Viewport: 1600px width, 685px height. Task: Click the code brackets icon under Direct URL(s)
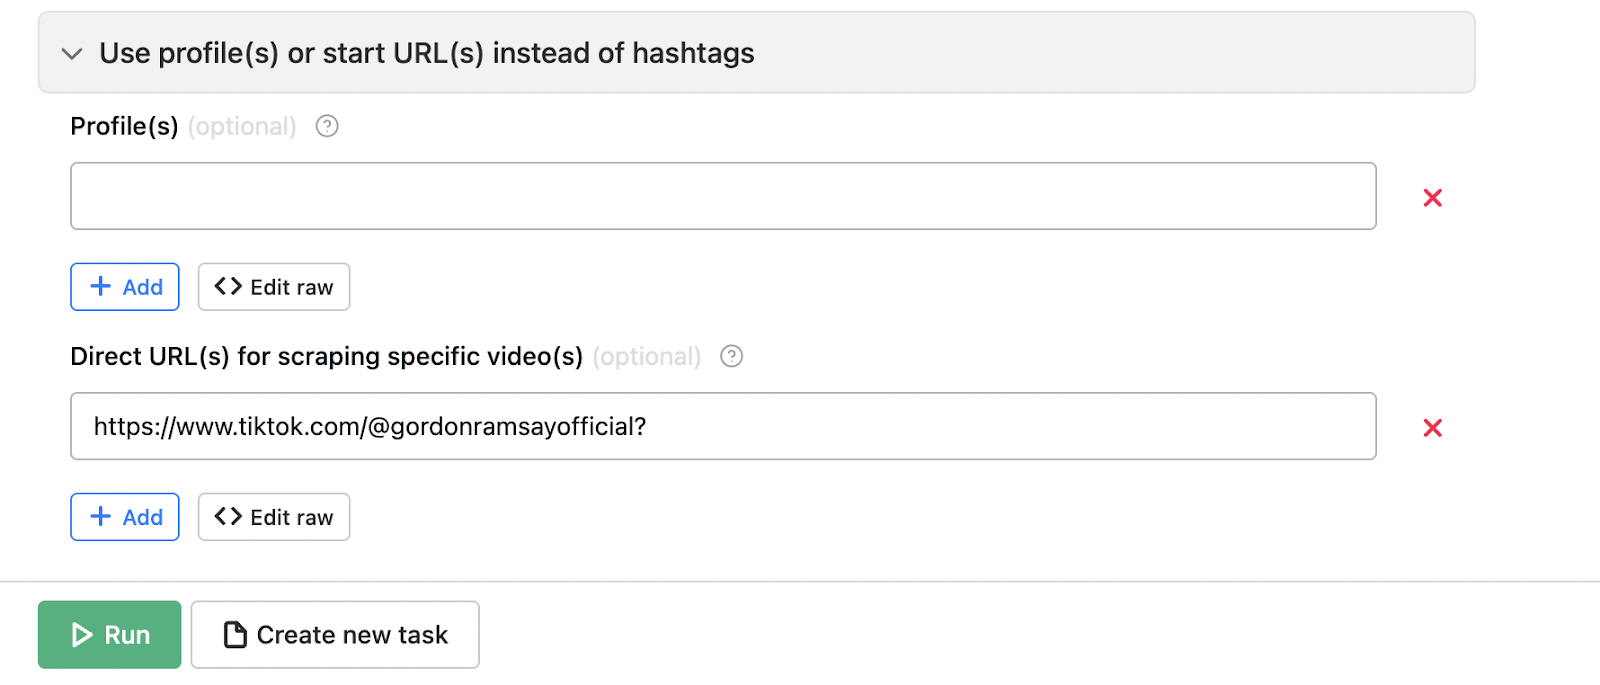pos(228,517)
